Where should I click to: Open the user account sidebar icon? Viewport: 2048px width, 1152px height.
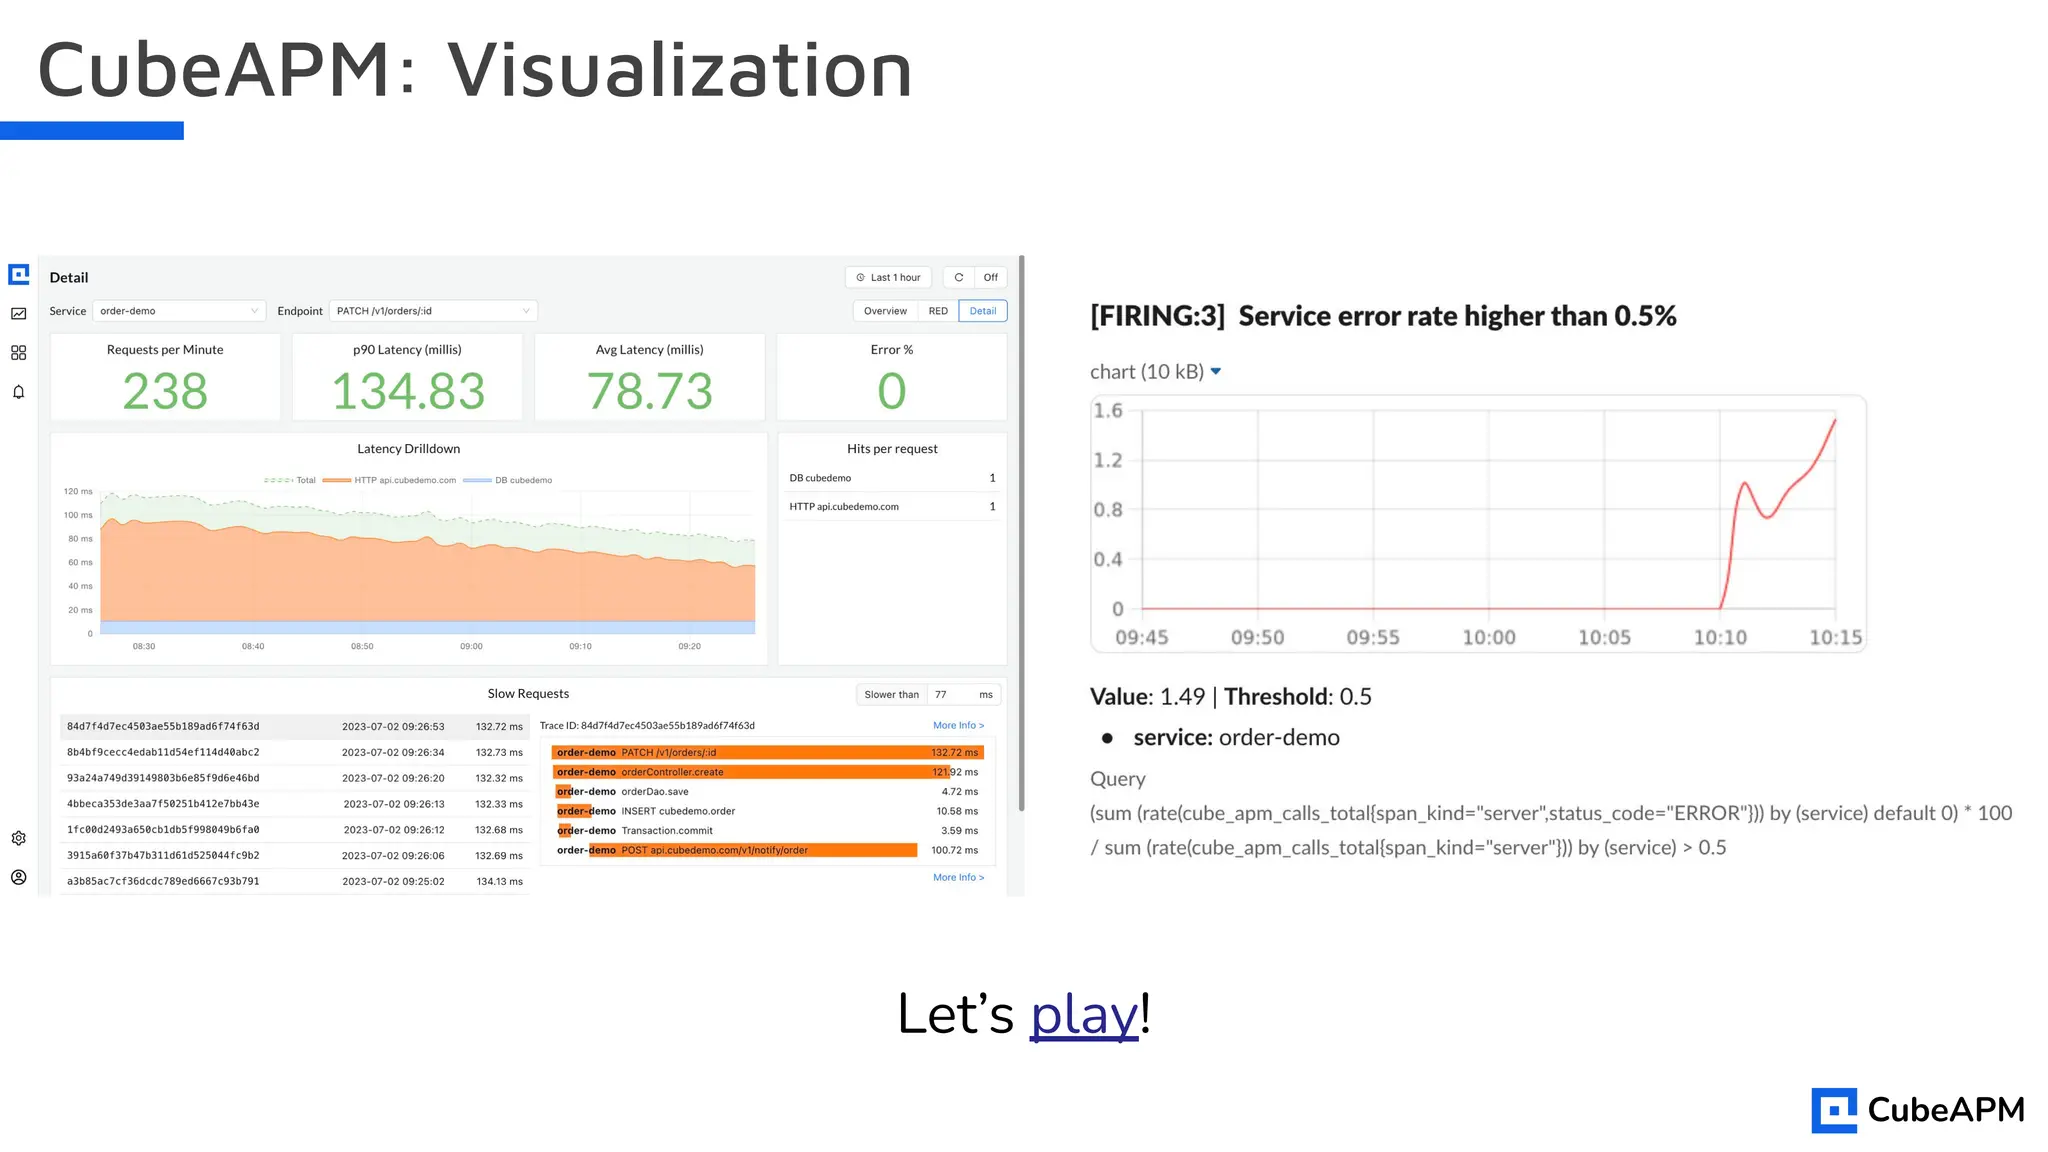pos(18,877)
